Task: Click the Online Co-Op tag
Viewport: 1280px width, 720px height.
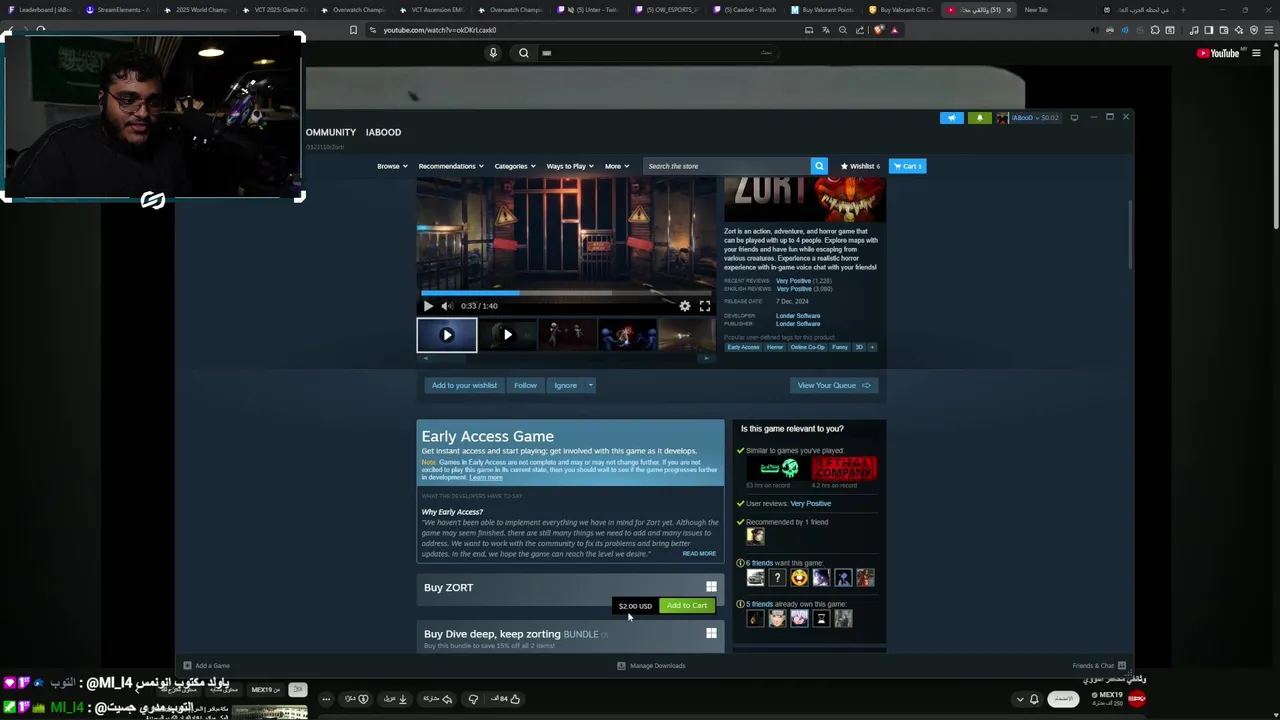Action: point(808,347)
